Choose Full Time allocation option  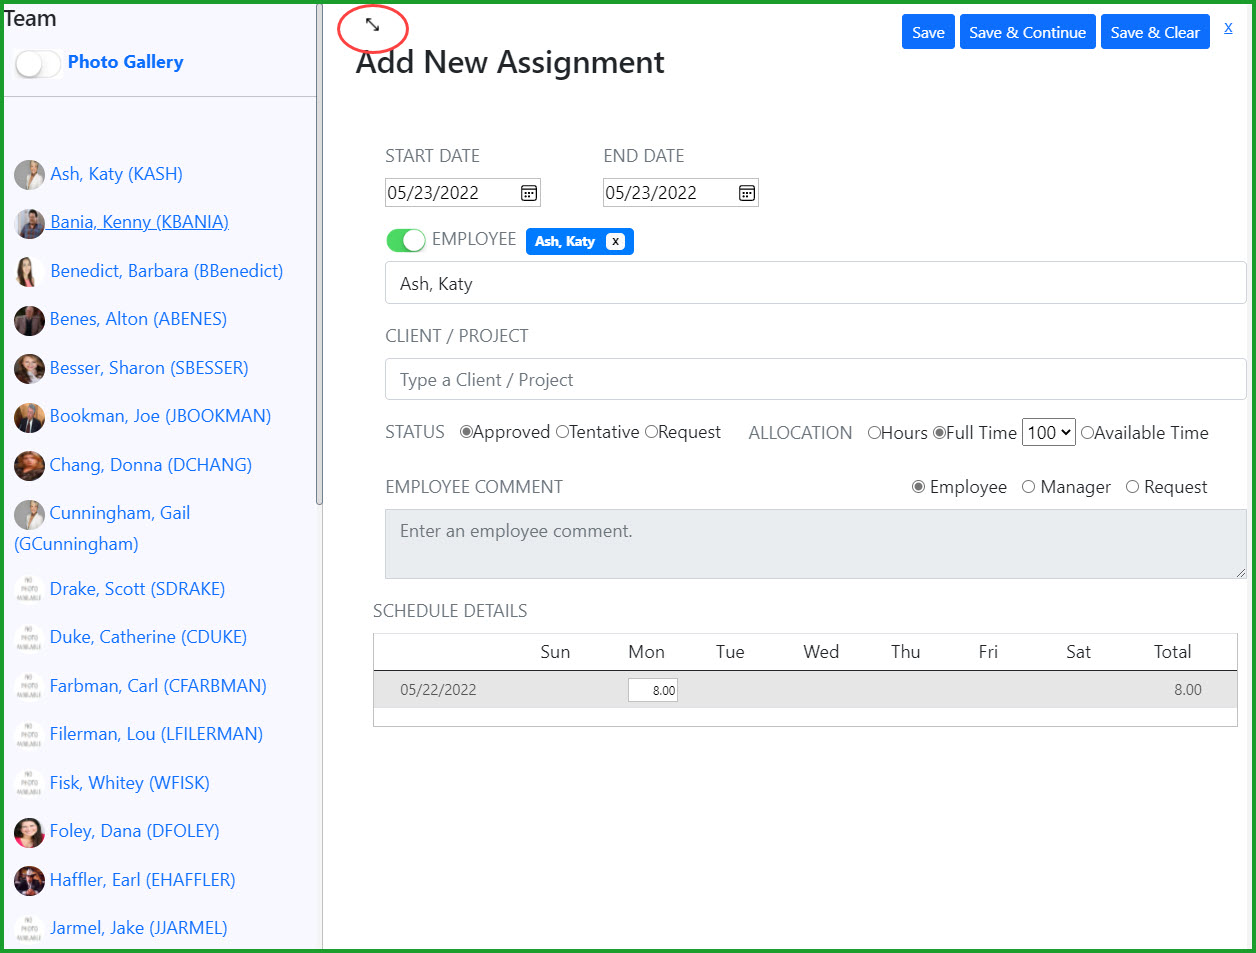tap(939, 433)
